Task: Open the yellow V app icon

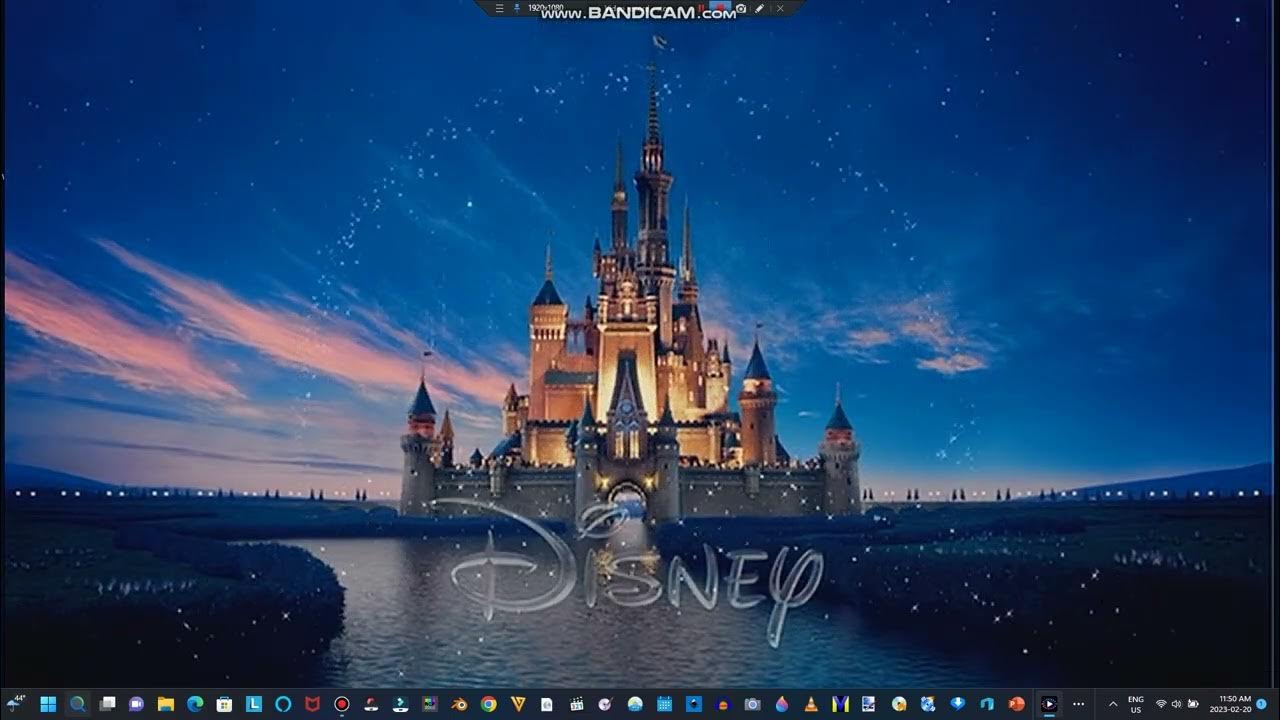Action: (518, 704)
